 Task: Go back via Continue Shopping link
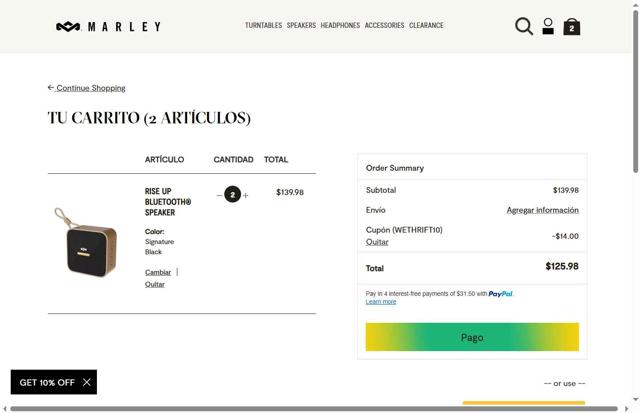click(87, 88)
